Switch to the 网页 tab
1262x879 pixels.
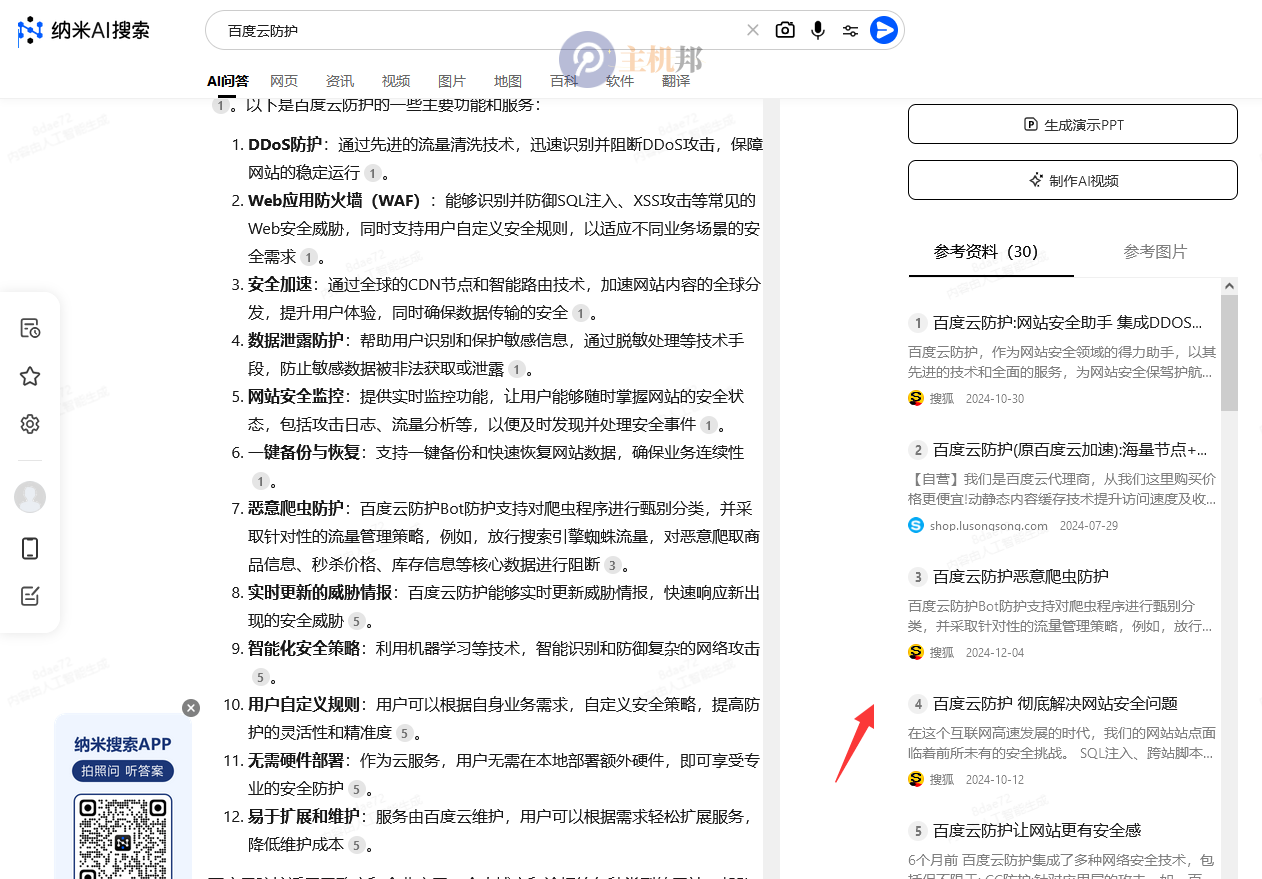[x=284, y=81]
